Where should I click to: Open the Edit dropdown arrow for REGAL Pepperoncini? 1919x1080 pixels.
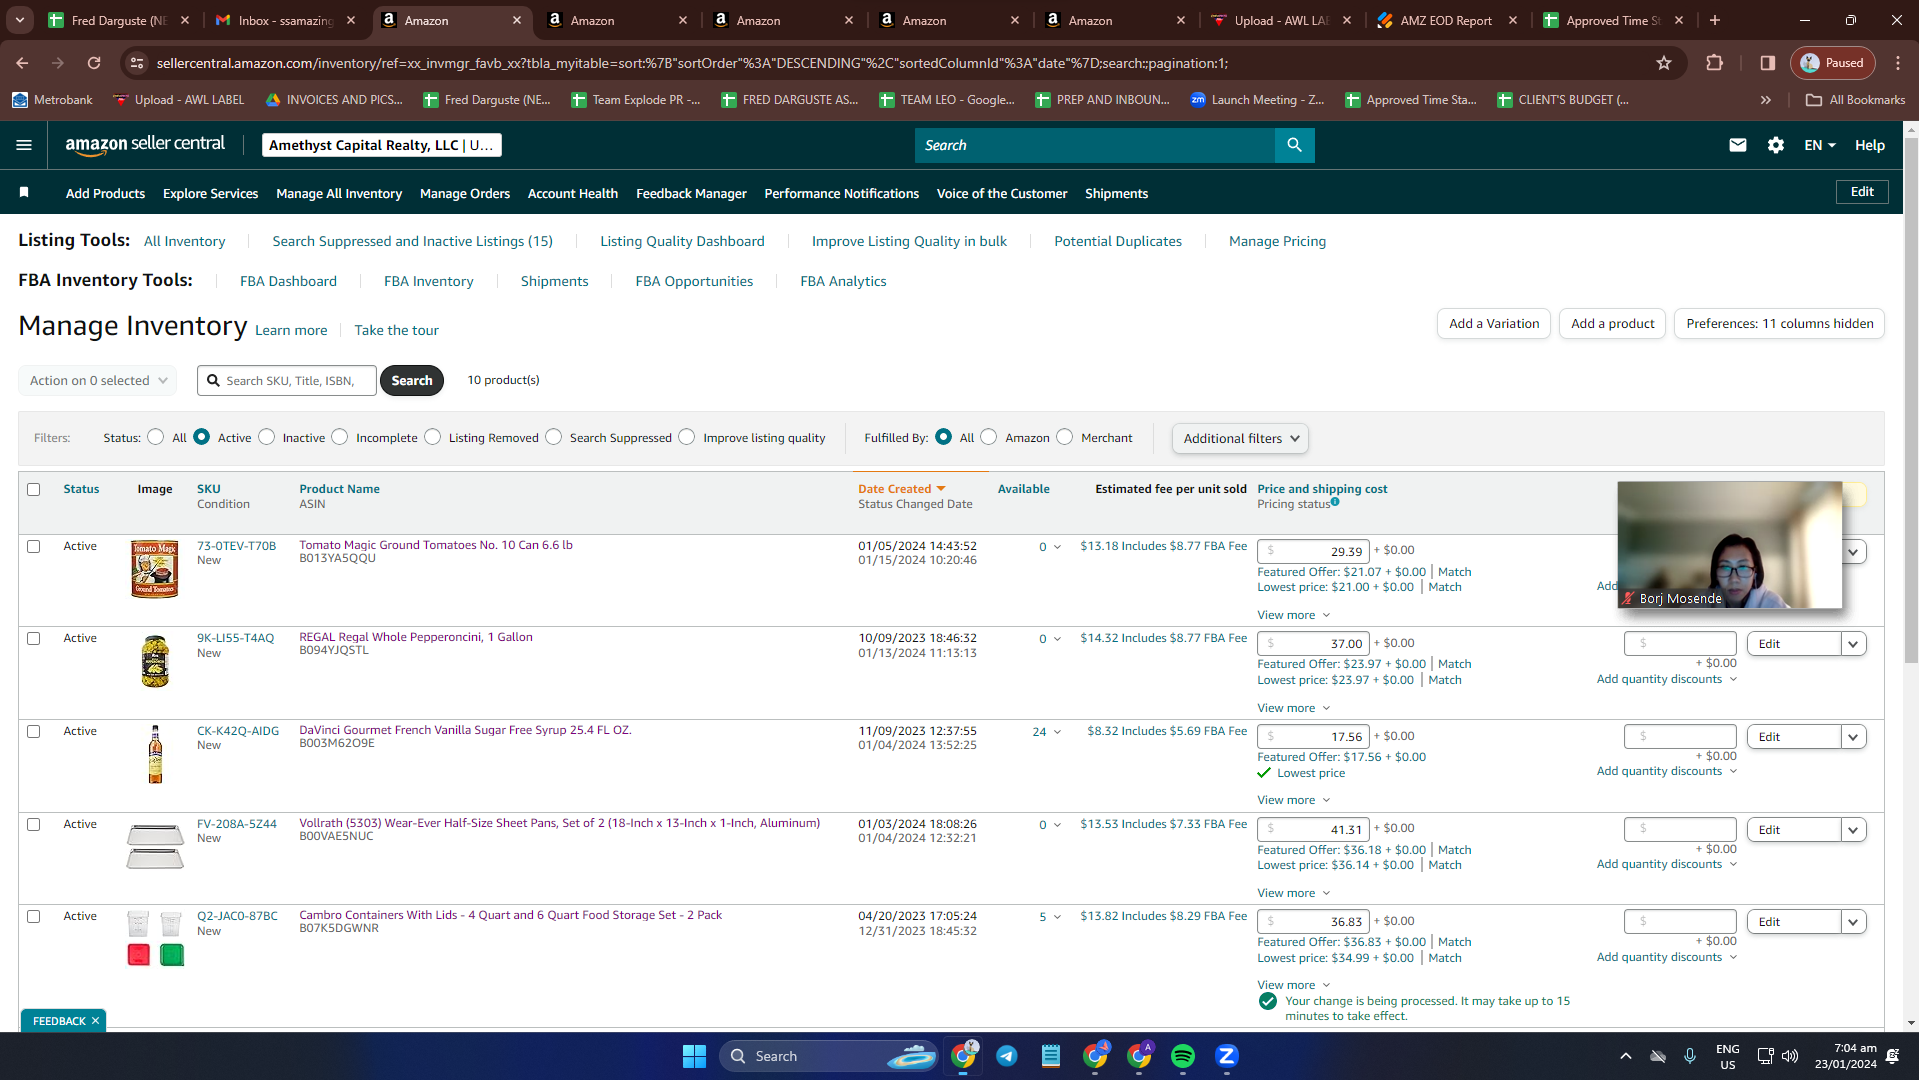pyautogui.click(x=1854, y=644)
